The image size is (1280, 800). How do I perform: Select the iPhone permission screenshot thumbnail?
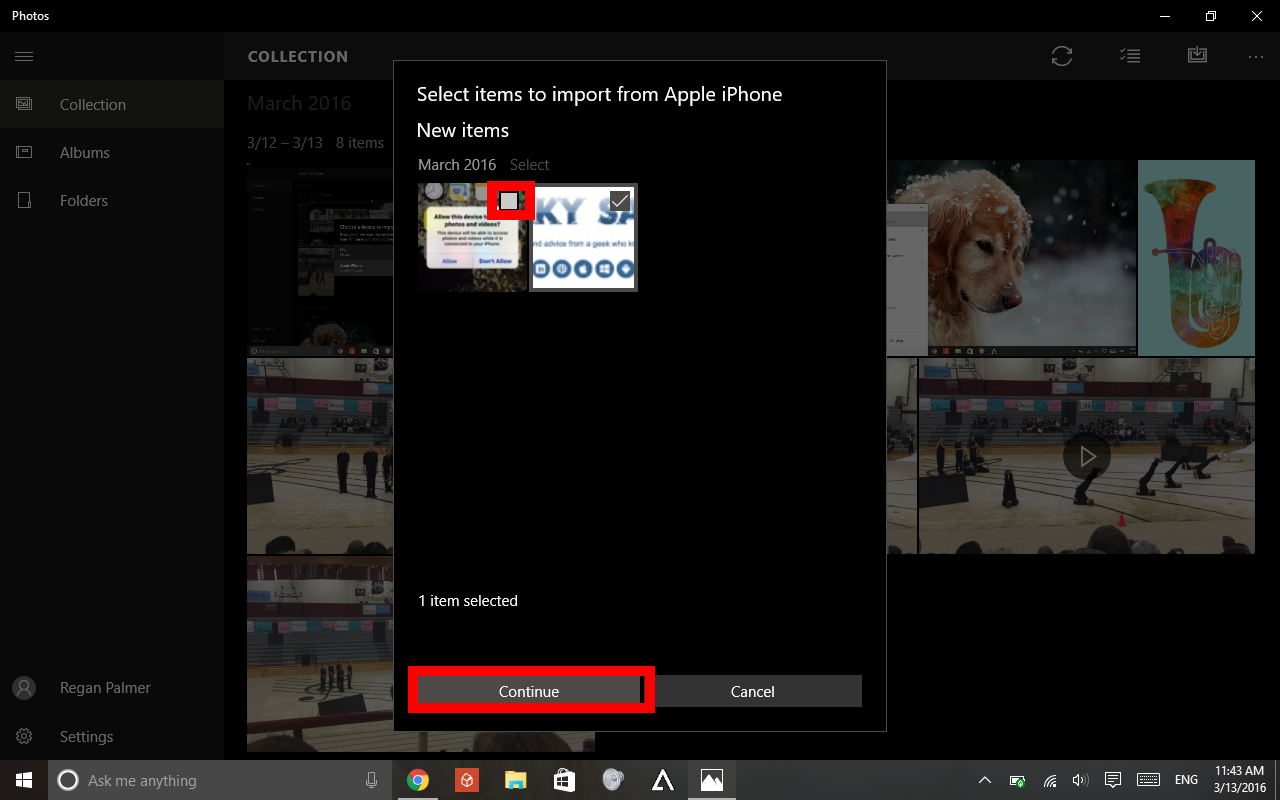472,237
